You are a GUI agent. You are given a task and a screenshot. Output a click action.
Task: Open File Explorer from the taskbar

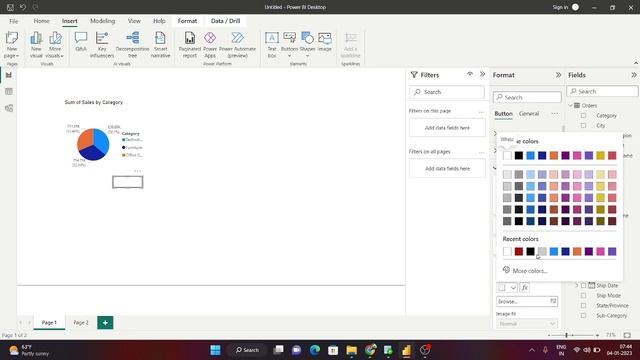[x=351, y=350]
